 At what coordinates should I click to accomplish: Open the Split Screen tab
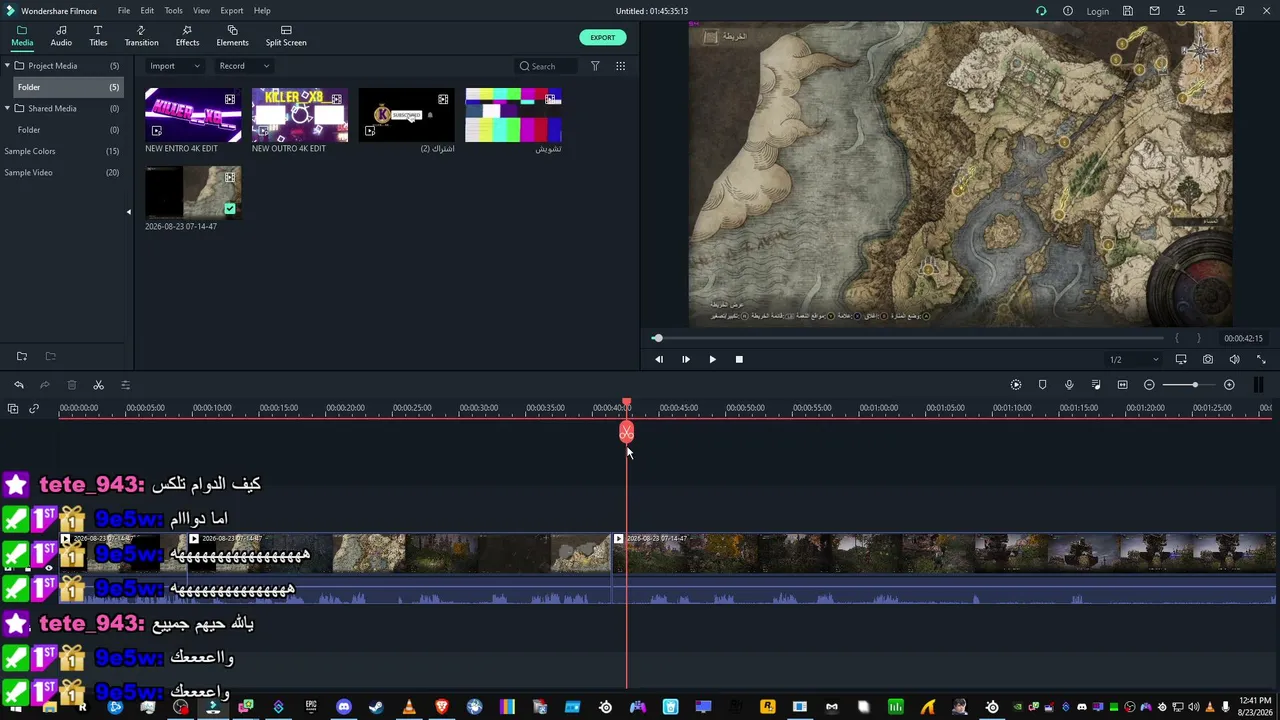pos(286,36)
